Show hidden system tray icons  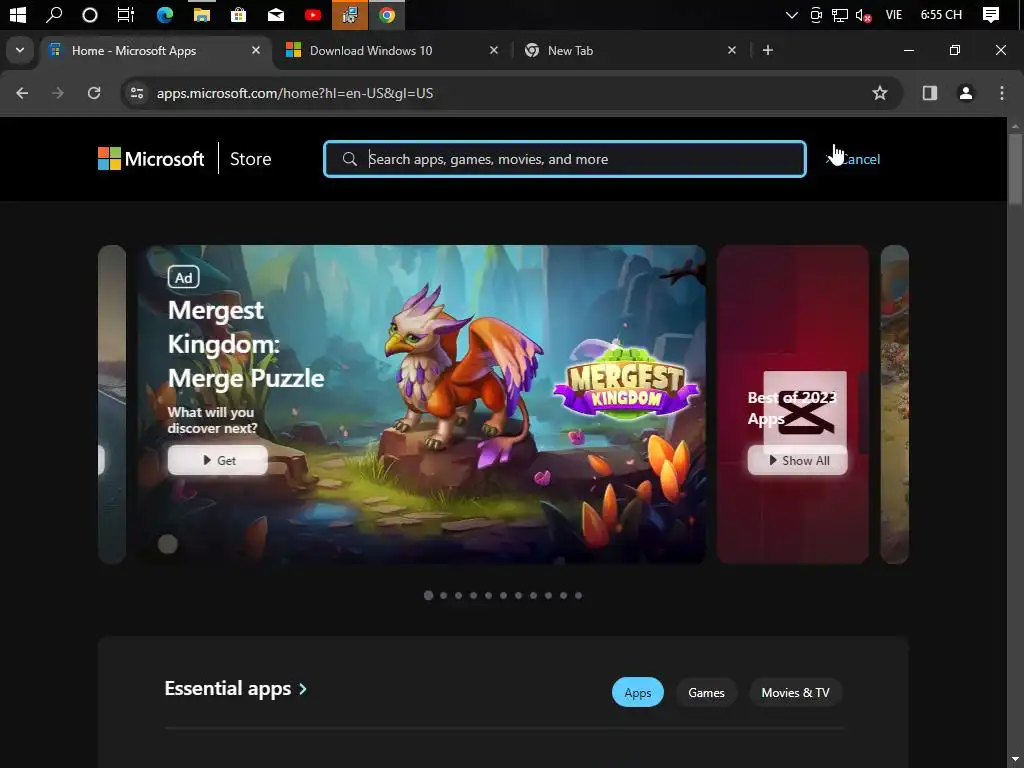coord(792,14)
